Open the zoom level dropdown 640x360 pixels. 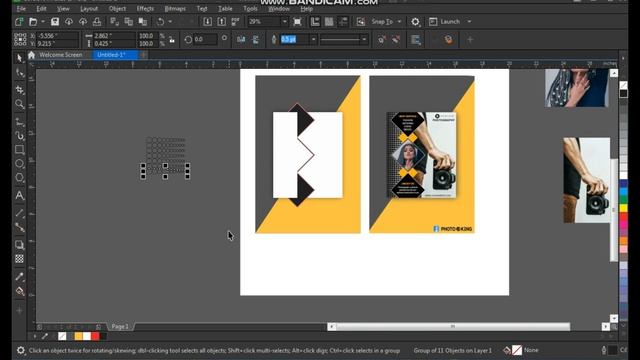click(284, 22)
